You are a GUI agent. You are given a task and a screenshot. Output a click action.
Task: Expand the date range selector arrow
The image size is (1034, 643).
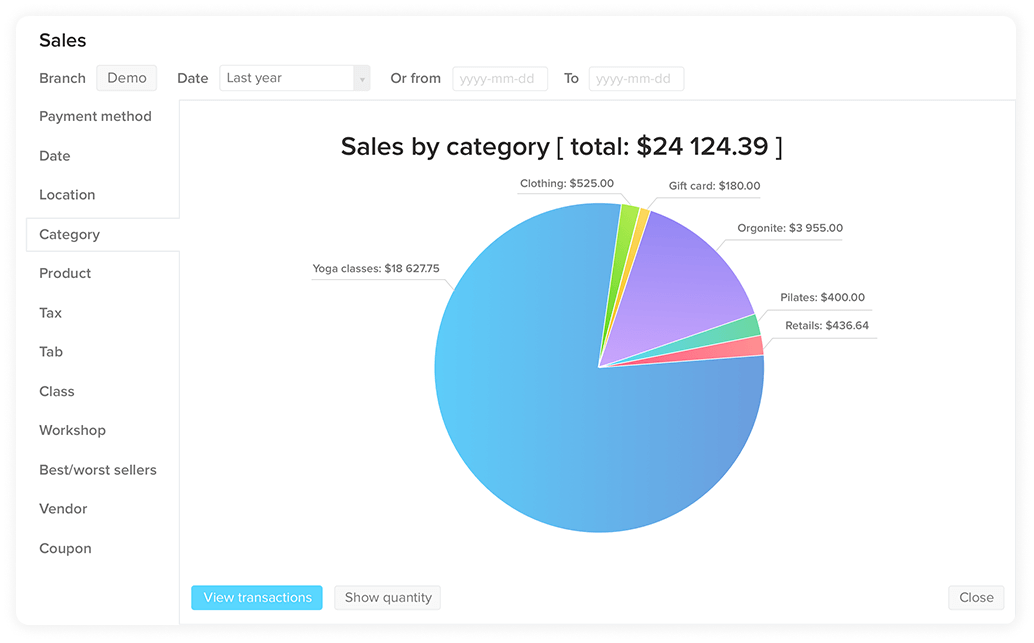[x=361, y=78]
